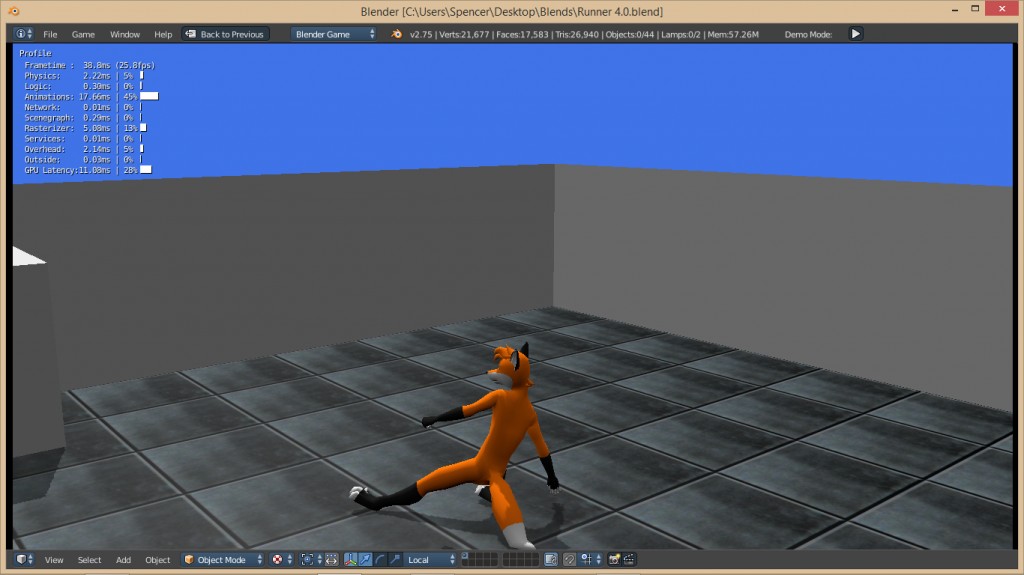Open the pivot point selector
The image size is (1024, 575).
pyautogui.click(x=311, y=559)
